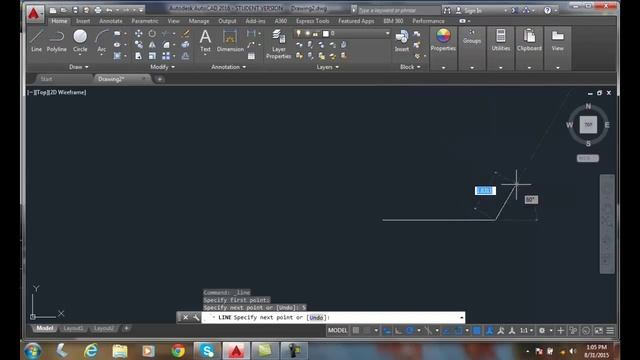This screenshot has width=640, height=360.
Task: Cancel command with command line X button
Action: 185,317
